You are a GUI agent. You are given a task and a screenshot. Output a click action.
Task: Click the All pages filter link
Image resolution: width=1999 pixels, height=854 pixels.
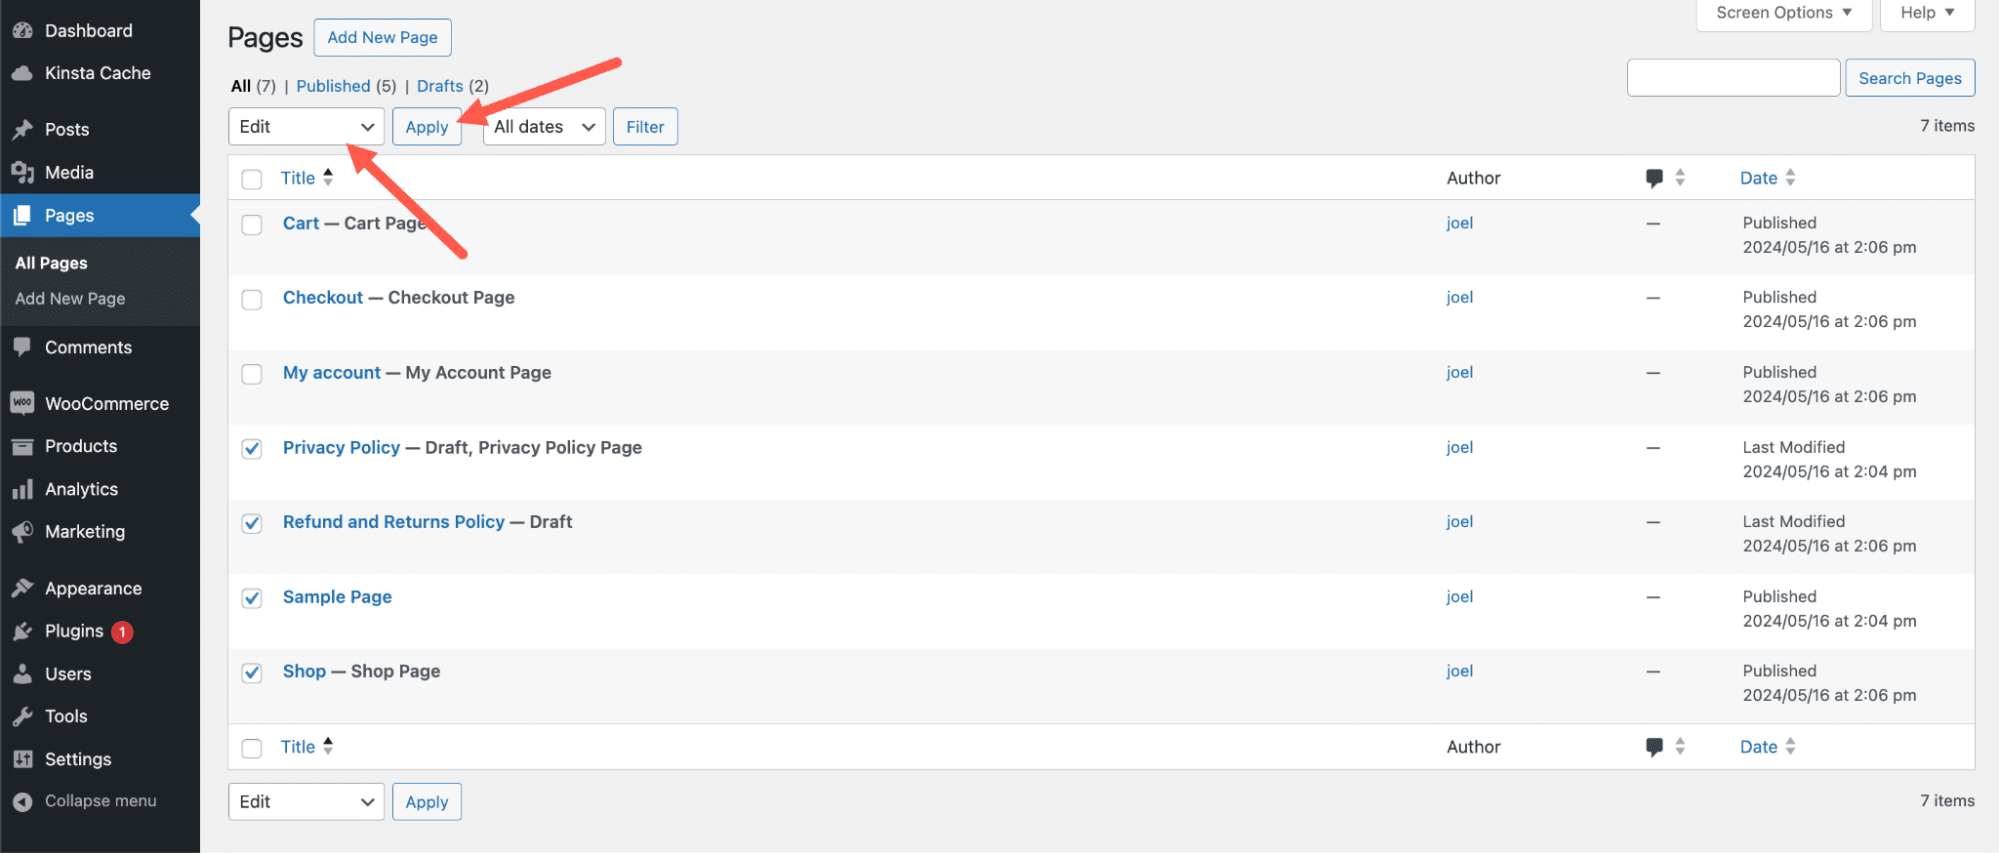(241, 86)
